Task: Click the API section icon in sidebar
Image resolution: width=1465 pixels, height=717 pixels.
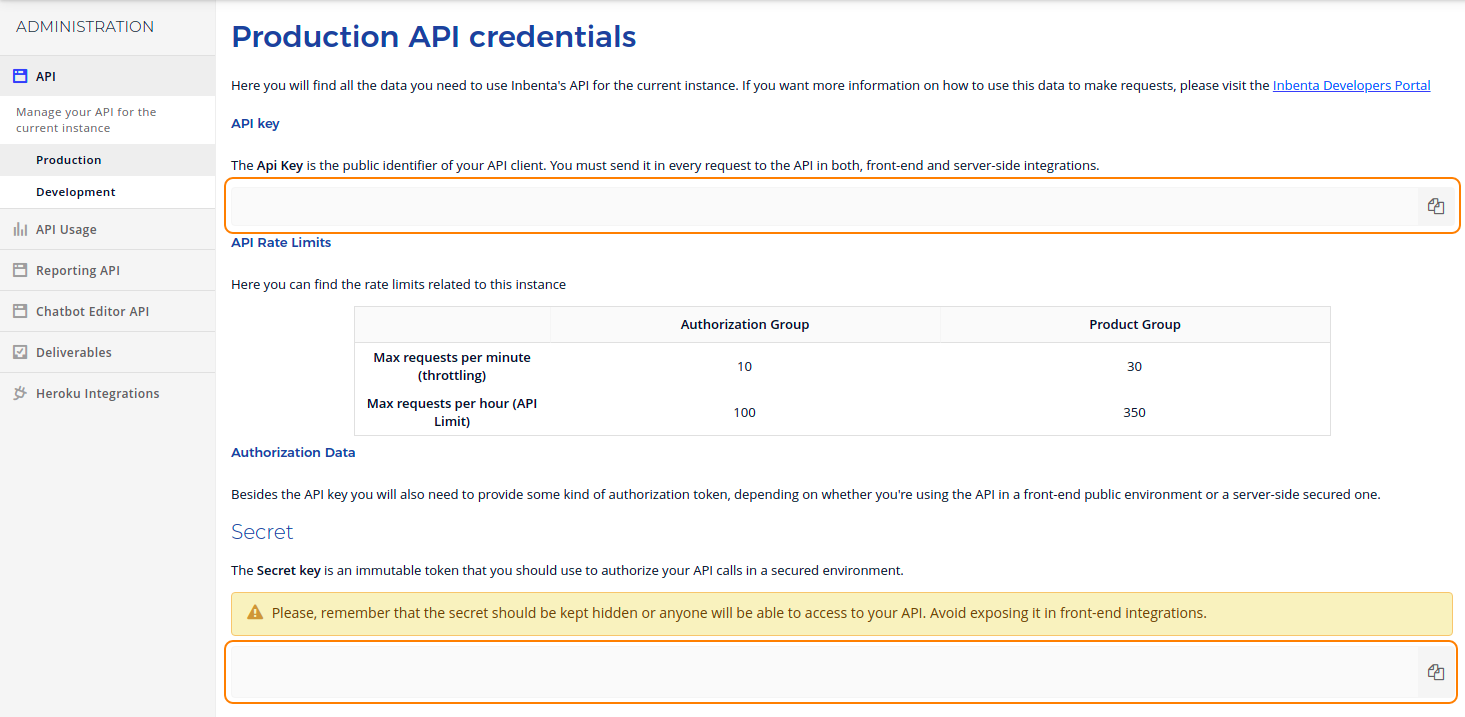Action: (20, 76)
